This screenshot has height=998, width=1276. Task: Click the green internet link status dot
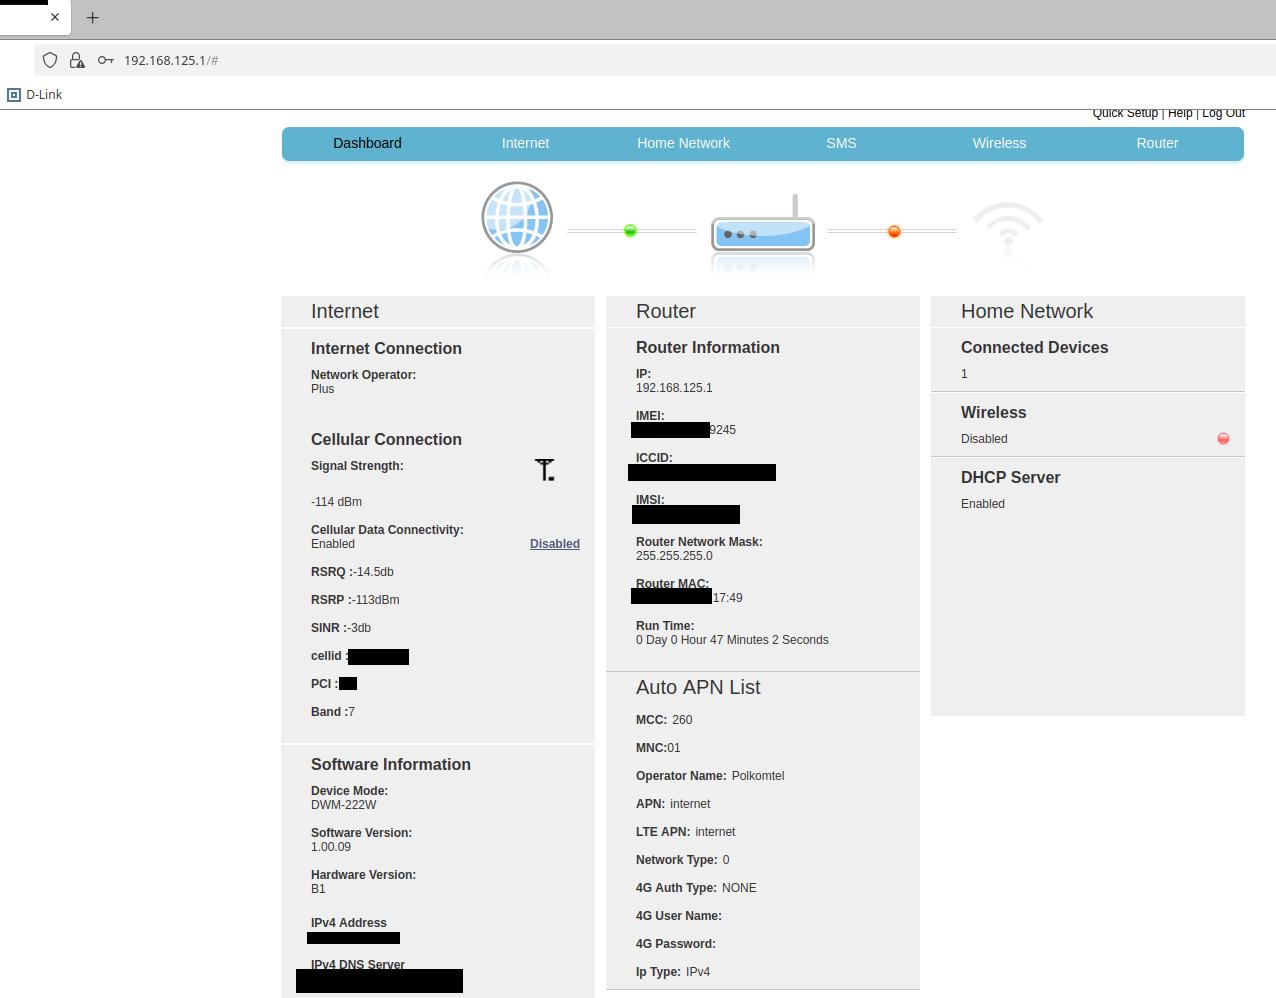630,231
